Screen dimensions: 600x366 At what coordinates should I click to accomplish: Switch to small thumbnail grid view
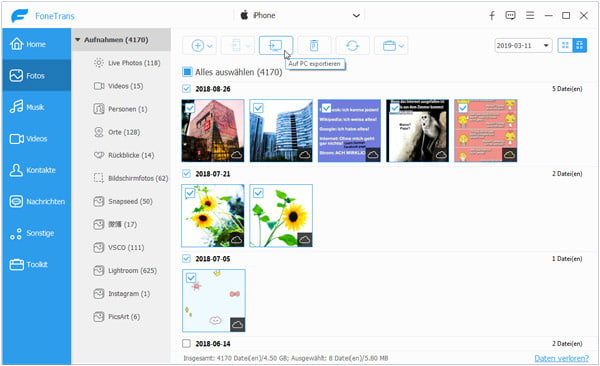579,46
